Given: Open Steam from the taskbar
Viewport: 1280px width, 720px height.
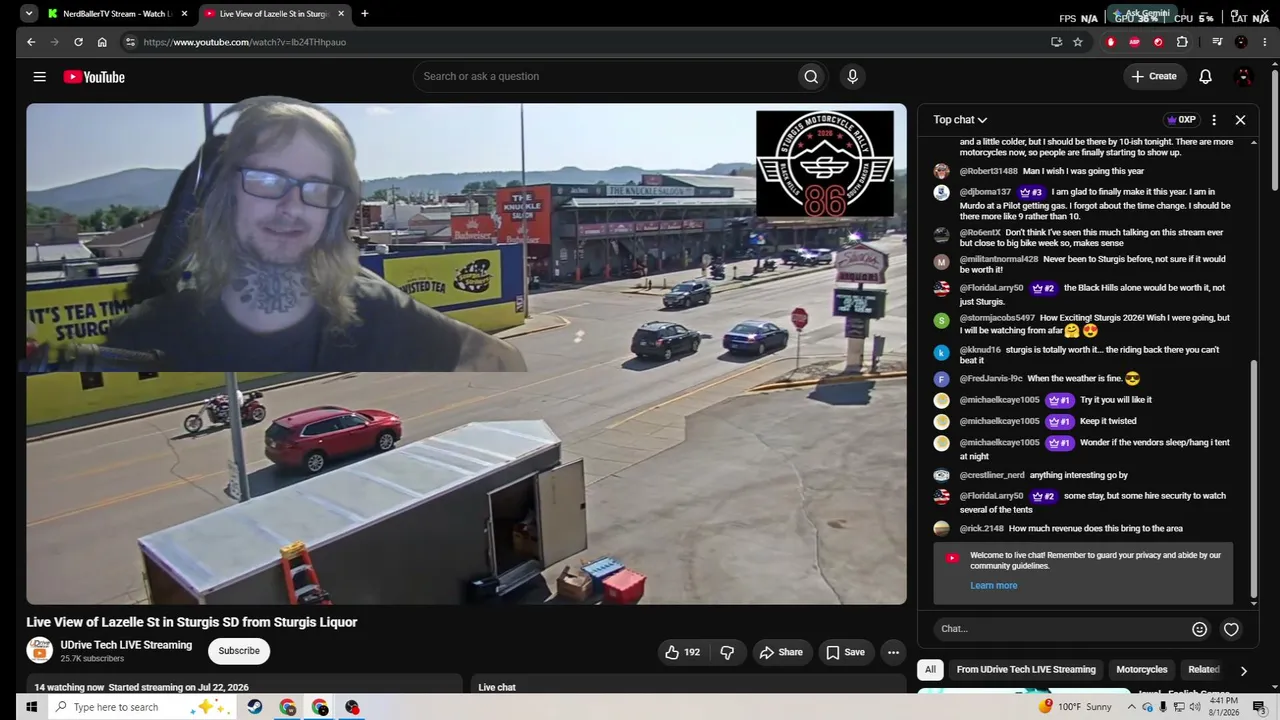Looking at the screenshot, I should click(x=255, y=707).
